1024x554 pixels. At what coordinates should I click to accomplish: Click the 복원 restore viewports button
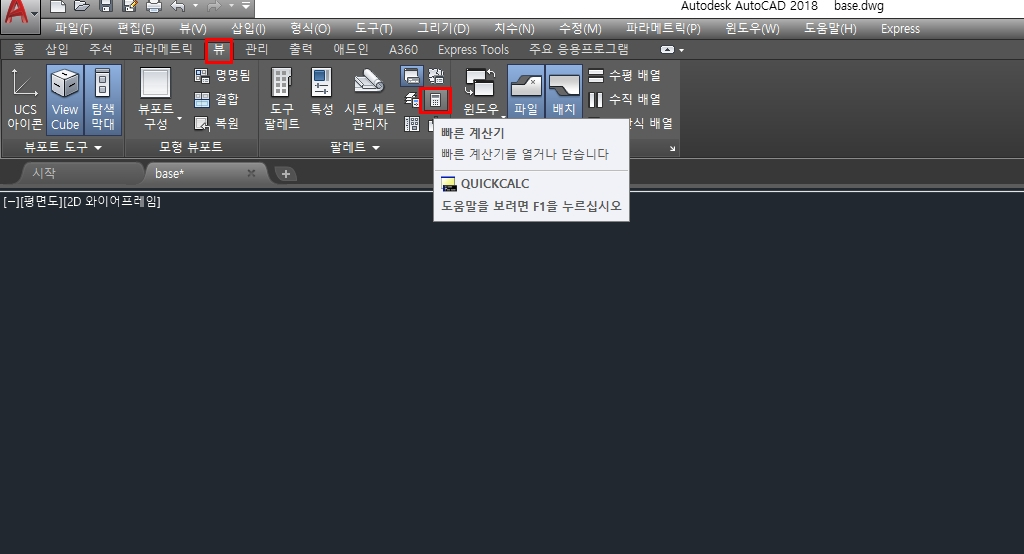[216, 123]
